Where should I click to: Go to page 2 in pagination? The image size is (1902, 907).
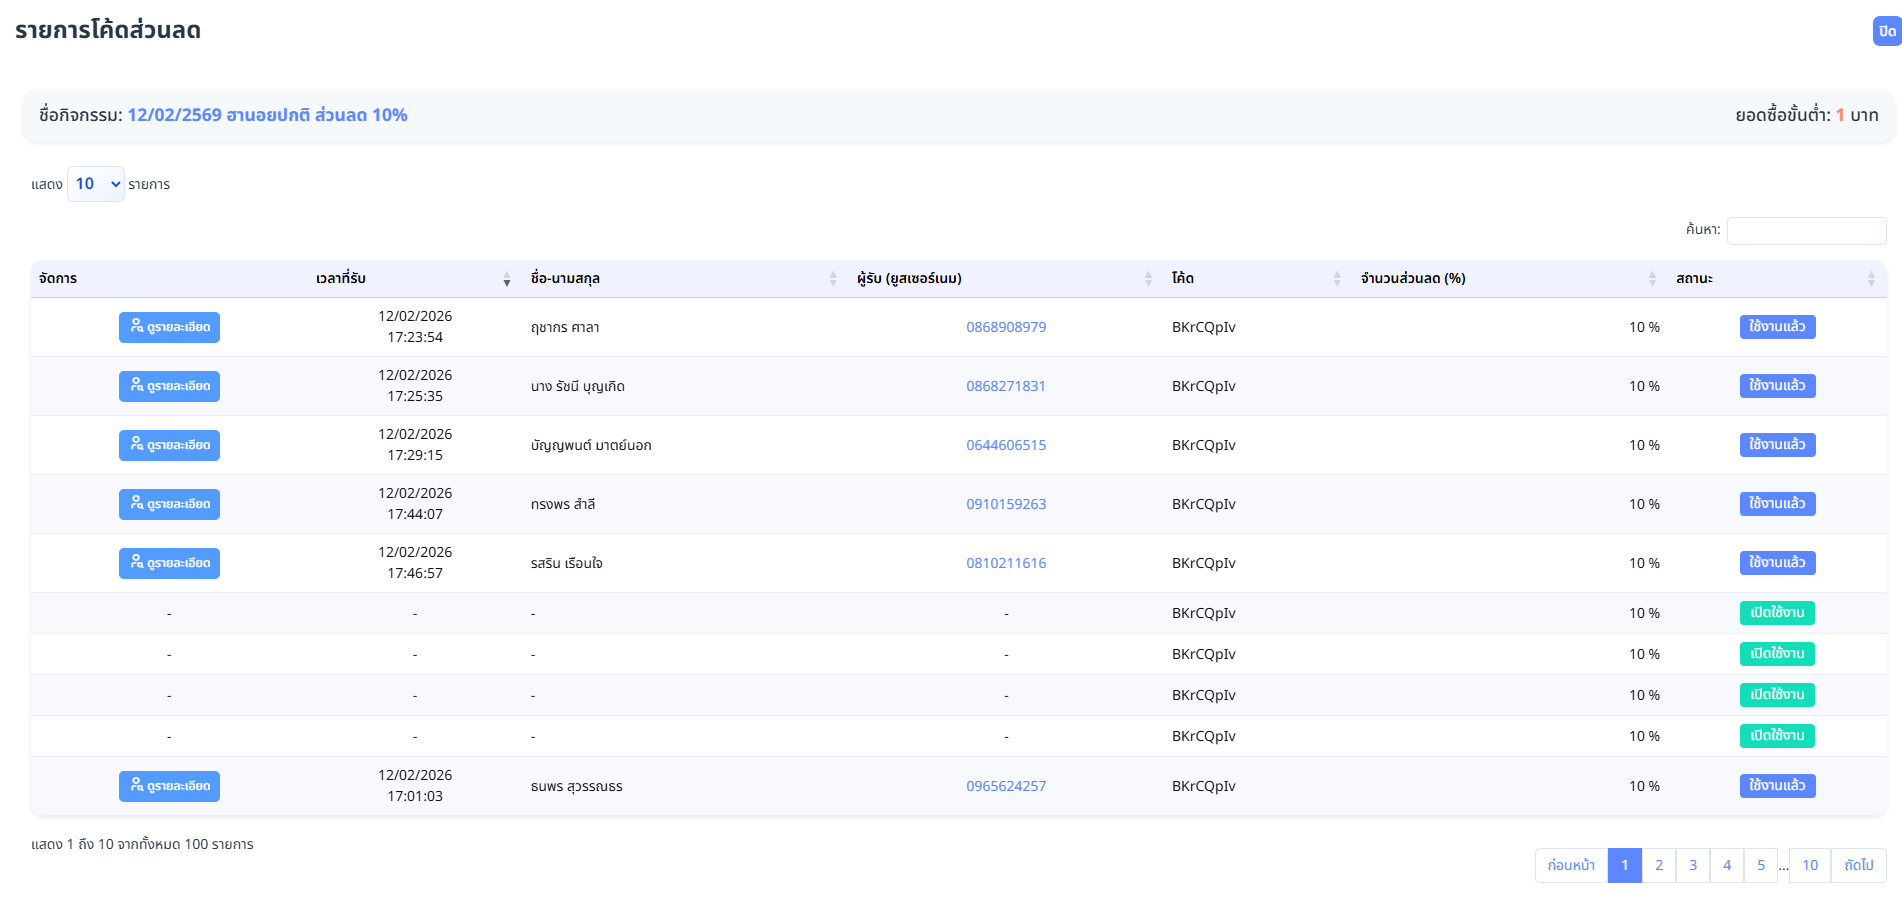tap(1658, 865)
